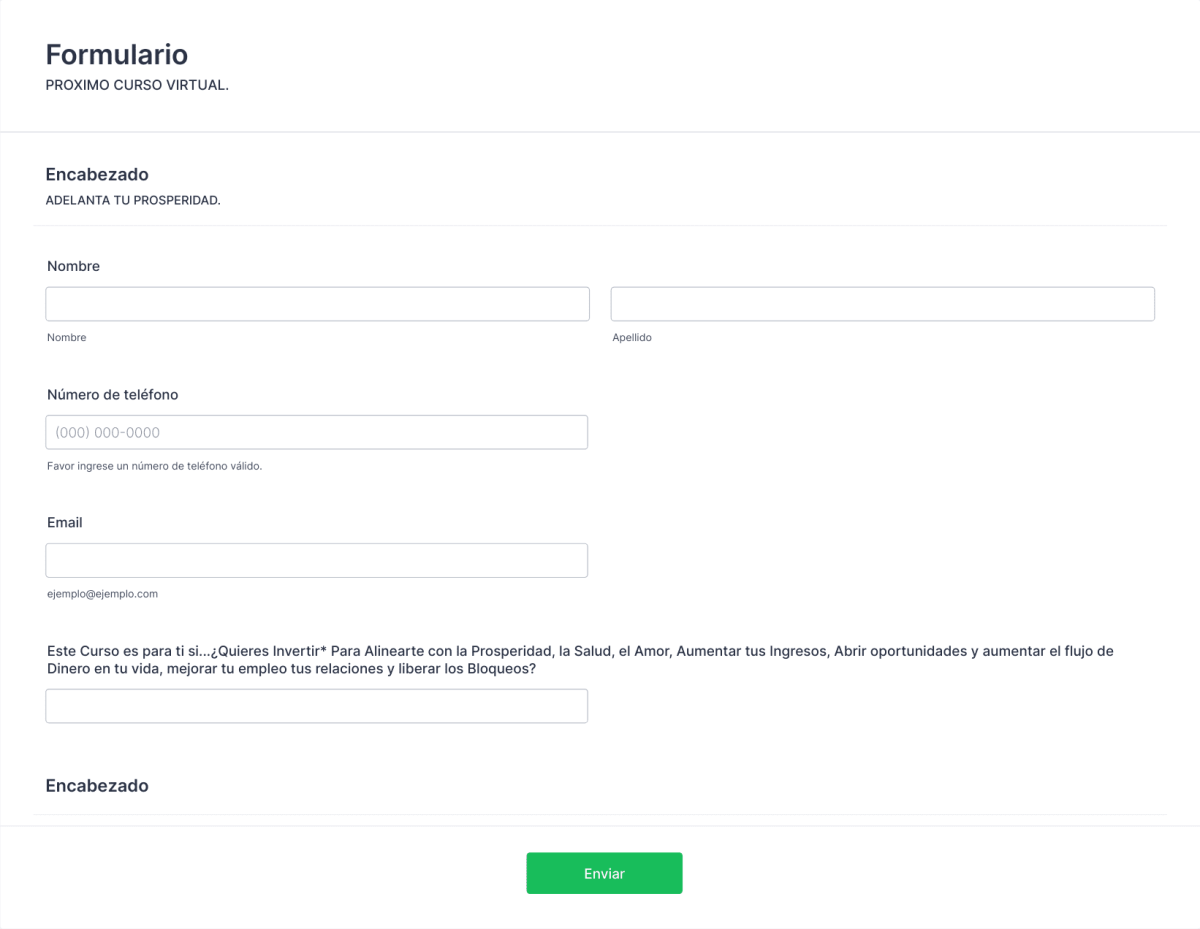Click the lower 'Encabezado' heading near the bottom

97,786
